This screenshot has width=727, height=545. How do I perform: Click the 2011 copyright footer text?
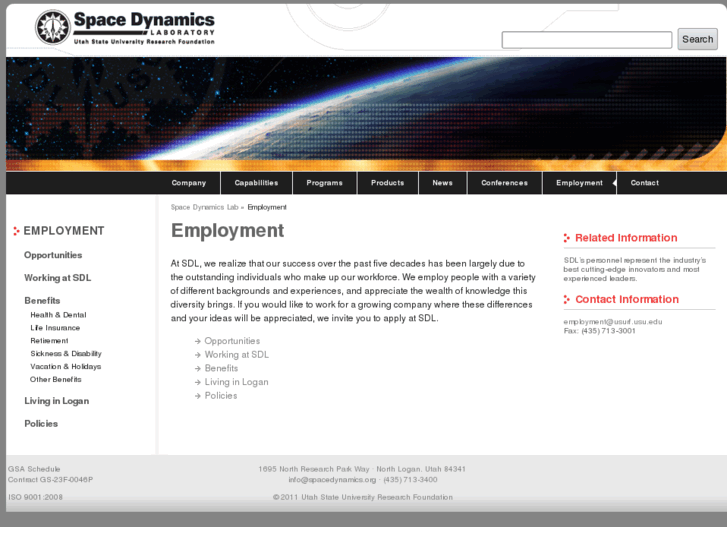[363, 497]
